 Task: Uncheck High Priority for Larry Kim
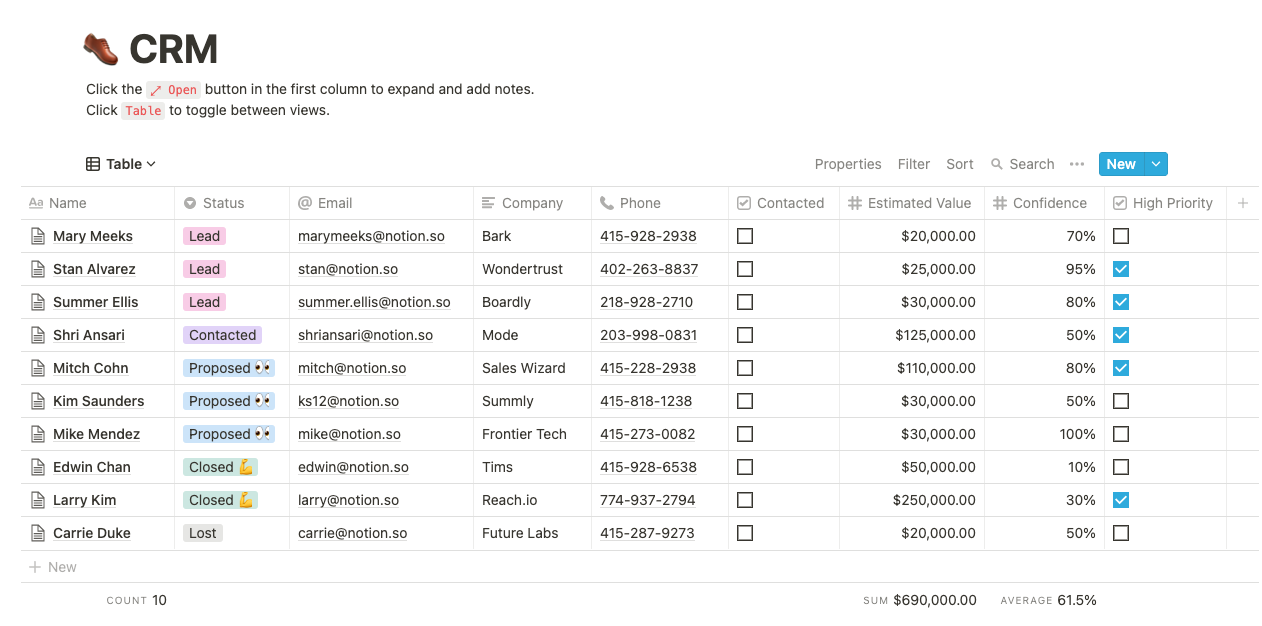1121,500
